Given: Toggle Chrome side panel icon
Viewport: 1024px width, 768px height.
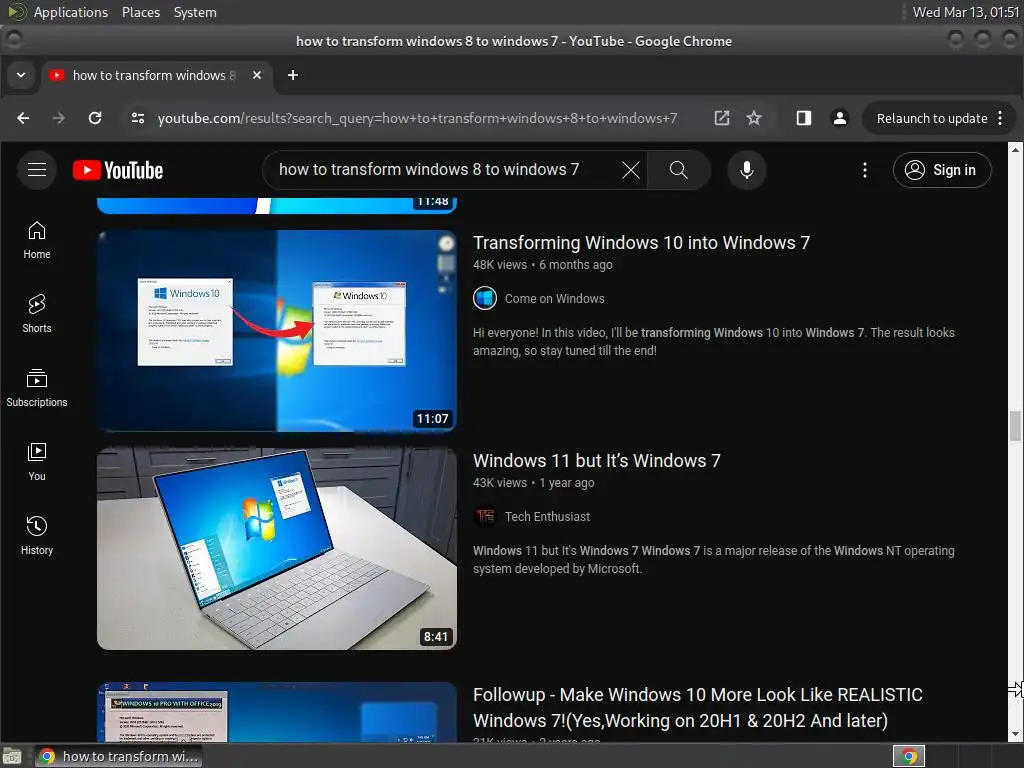Looking at the screenshot, I should (x=804, y=118).
